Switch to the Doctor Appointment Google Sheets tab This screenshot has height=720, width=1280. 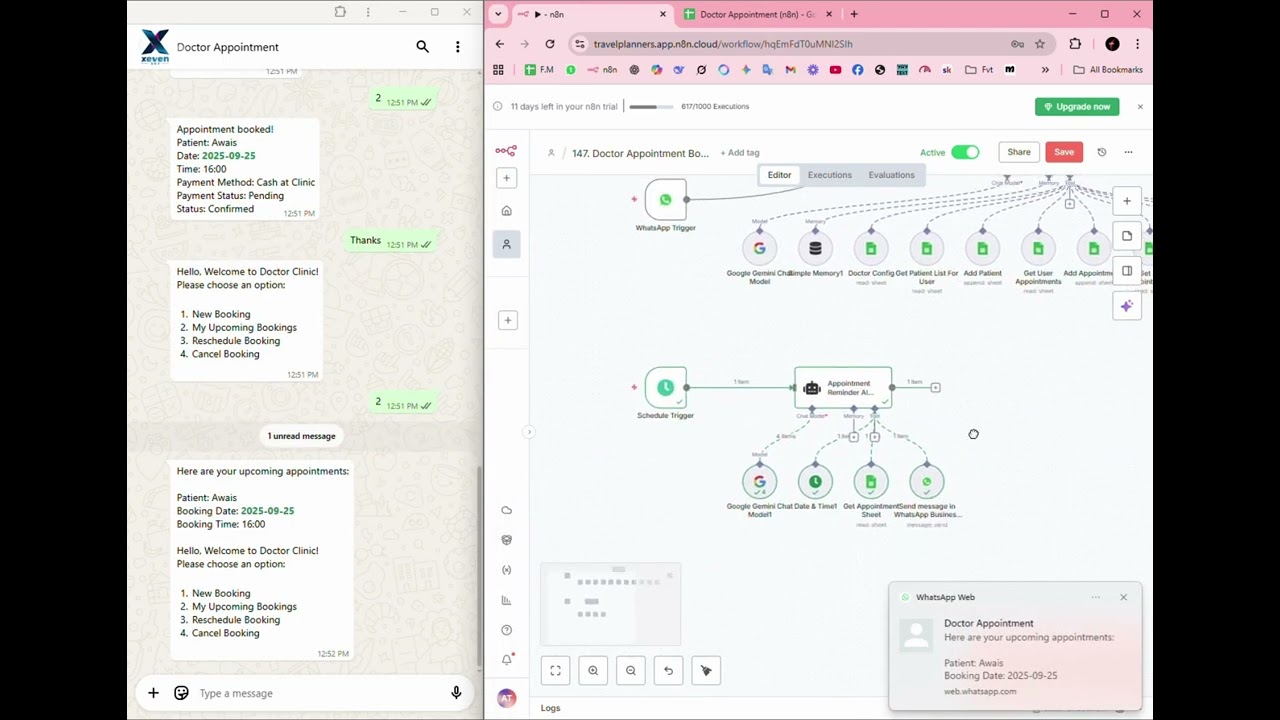758,14
